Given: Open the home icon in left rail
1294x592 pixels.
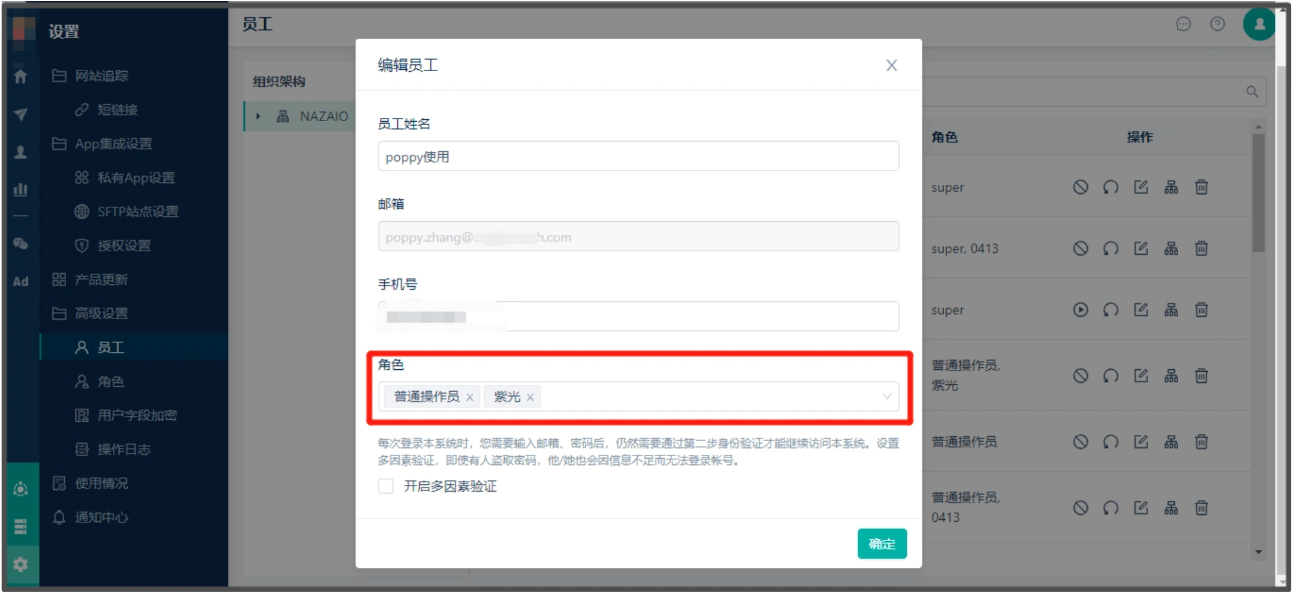Looking at the screenshot, I should point(20,77).
